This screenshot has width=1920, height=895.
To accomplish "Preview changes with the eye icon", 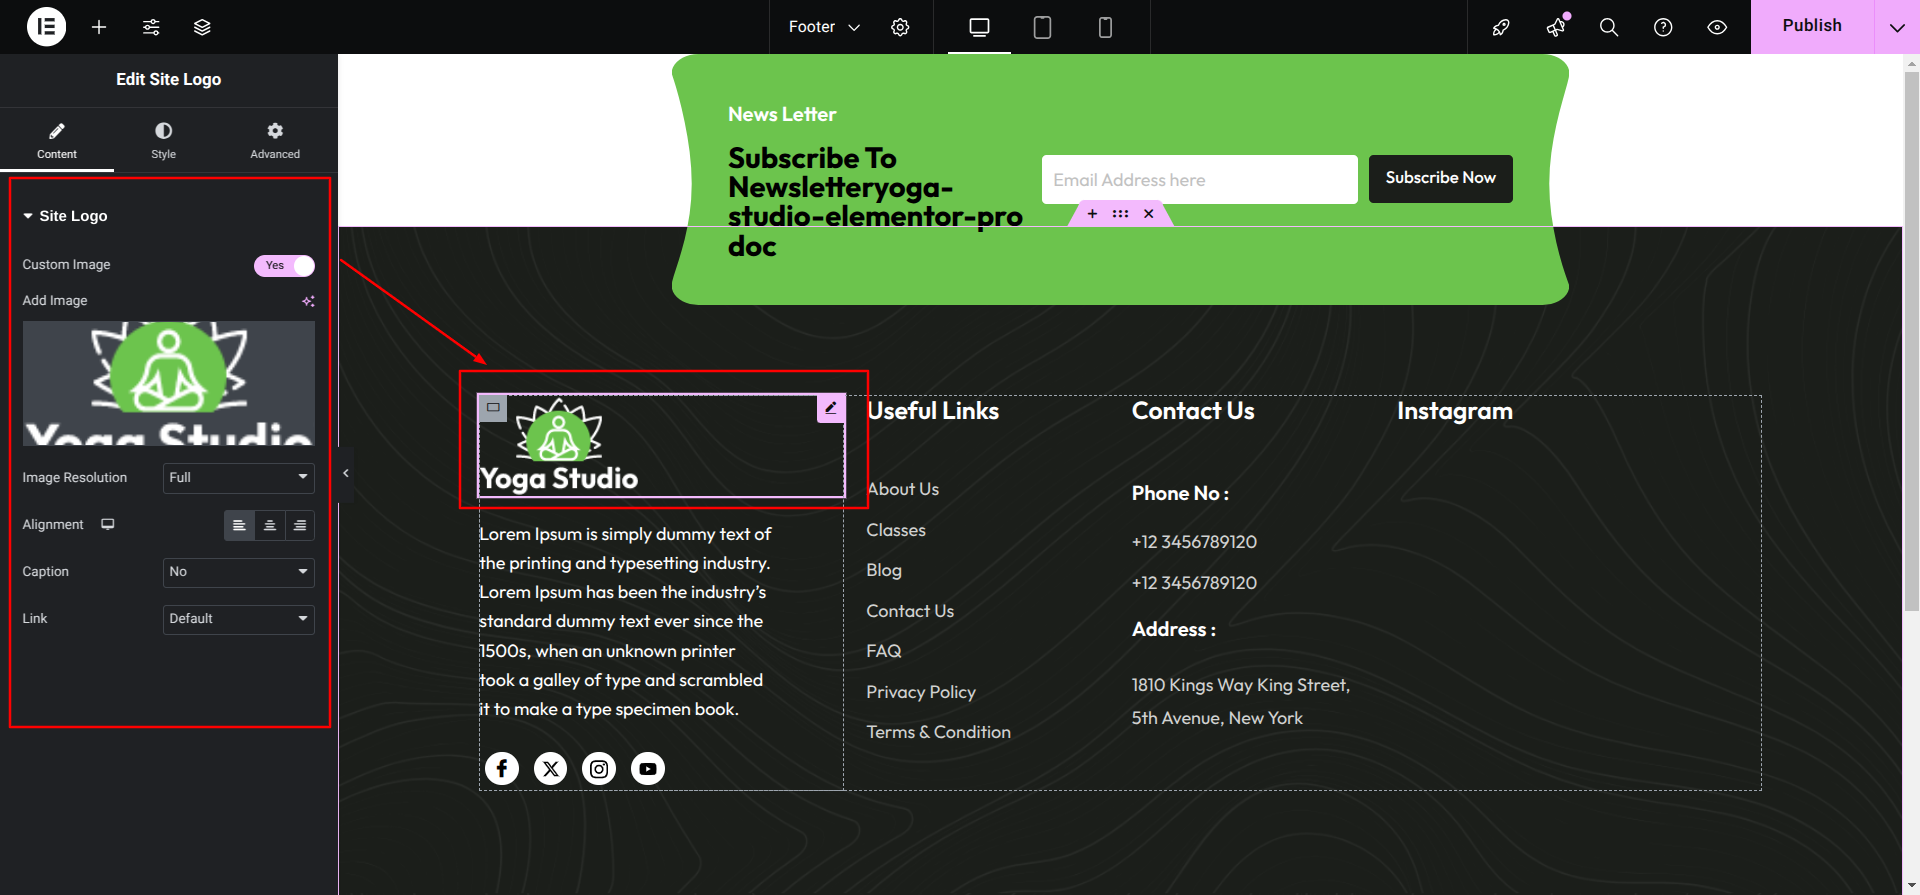I will pyautogui.click(x=1717, y=27).
